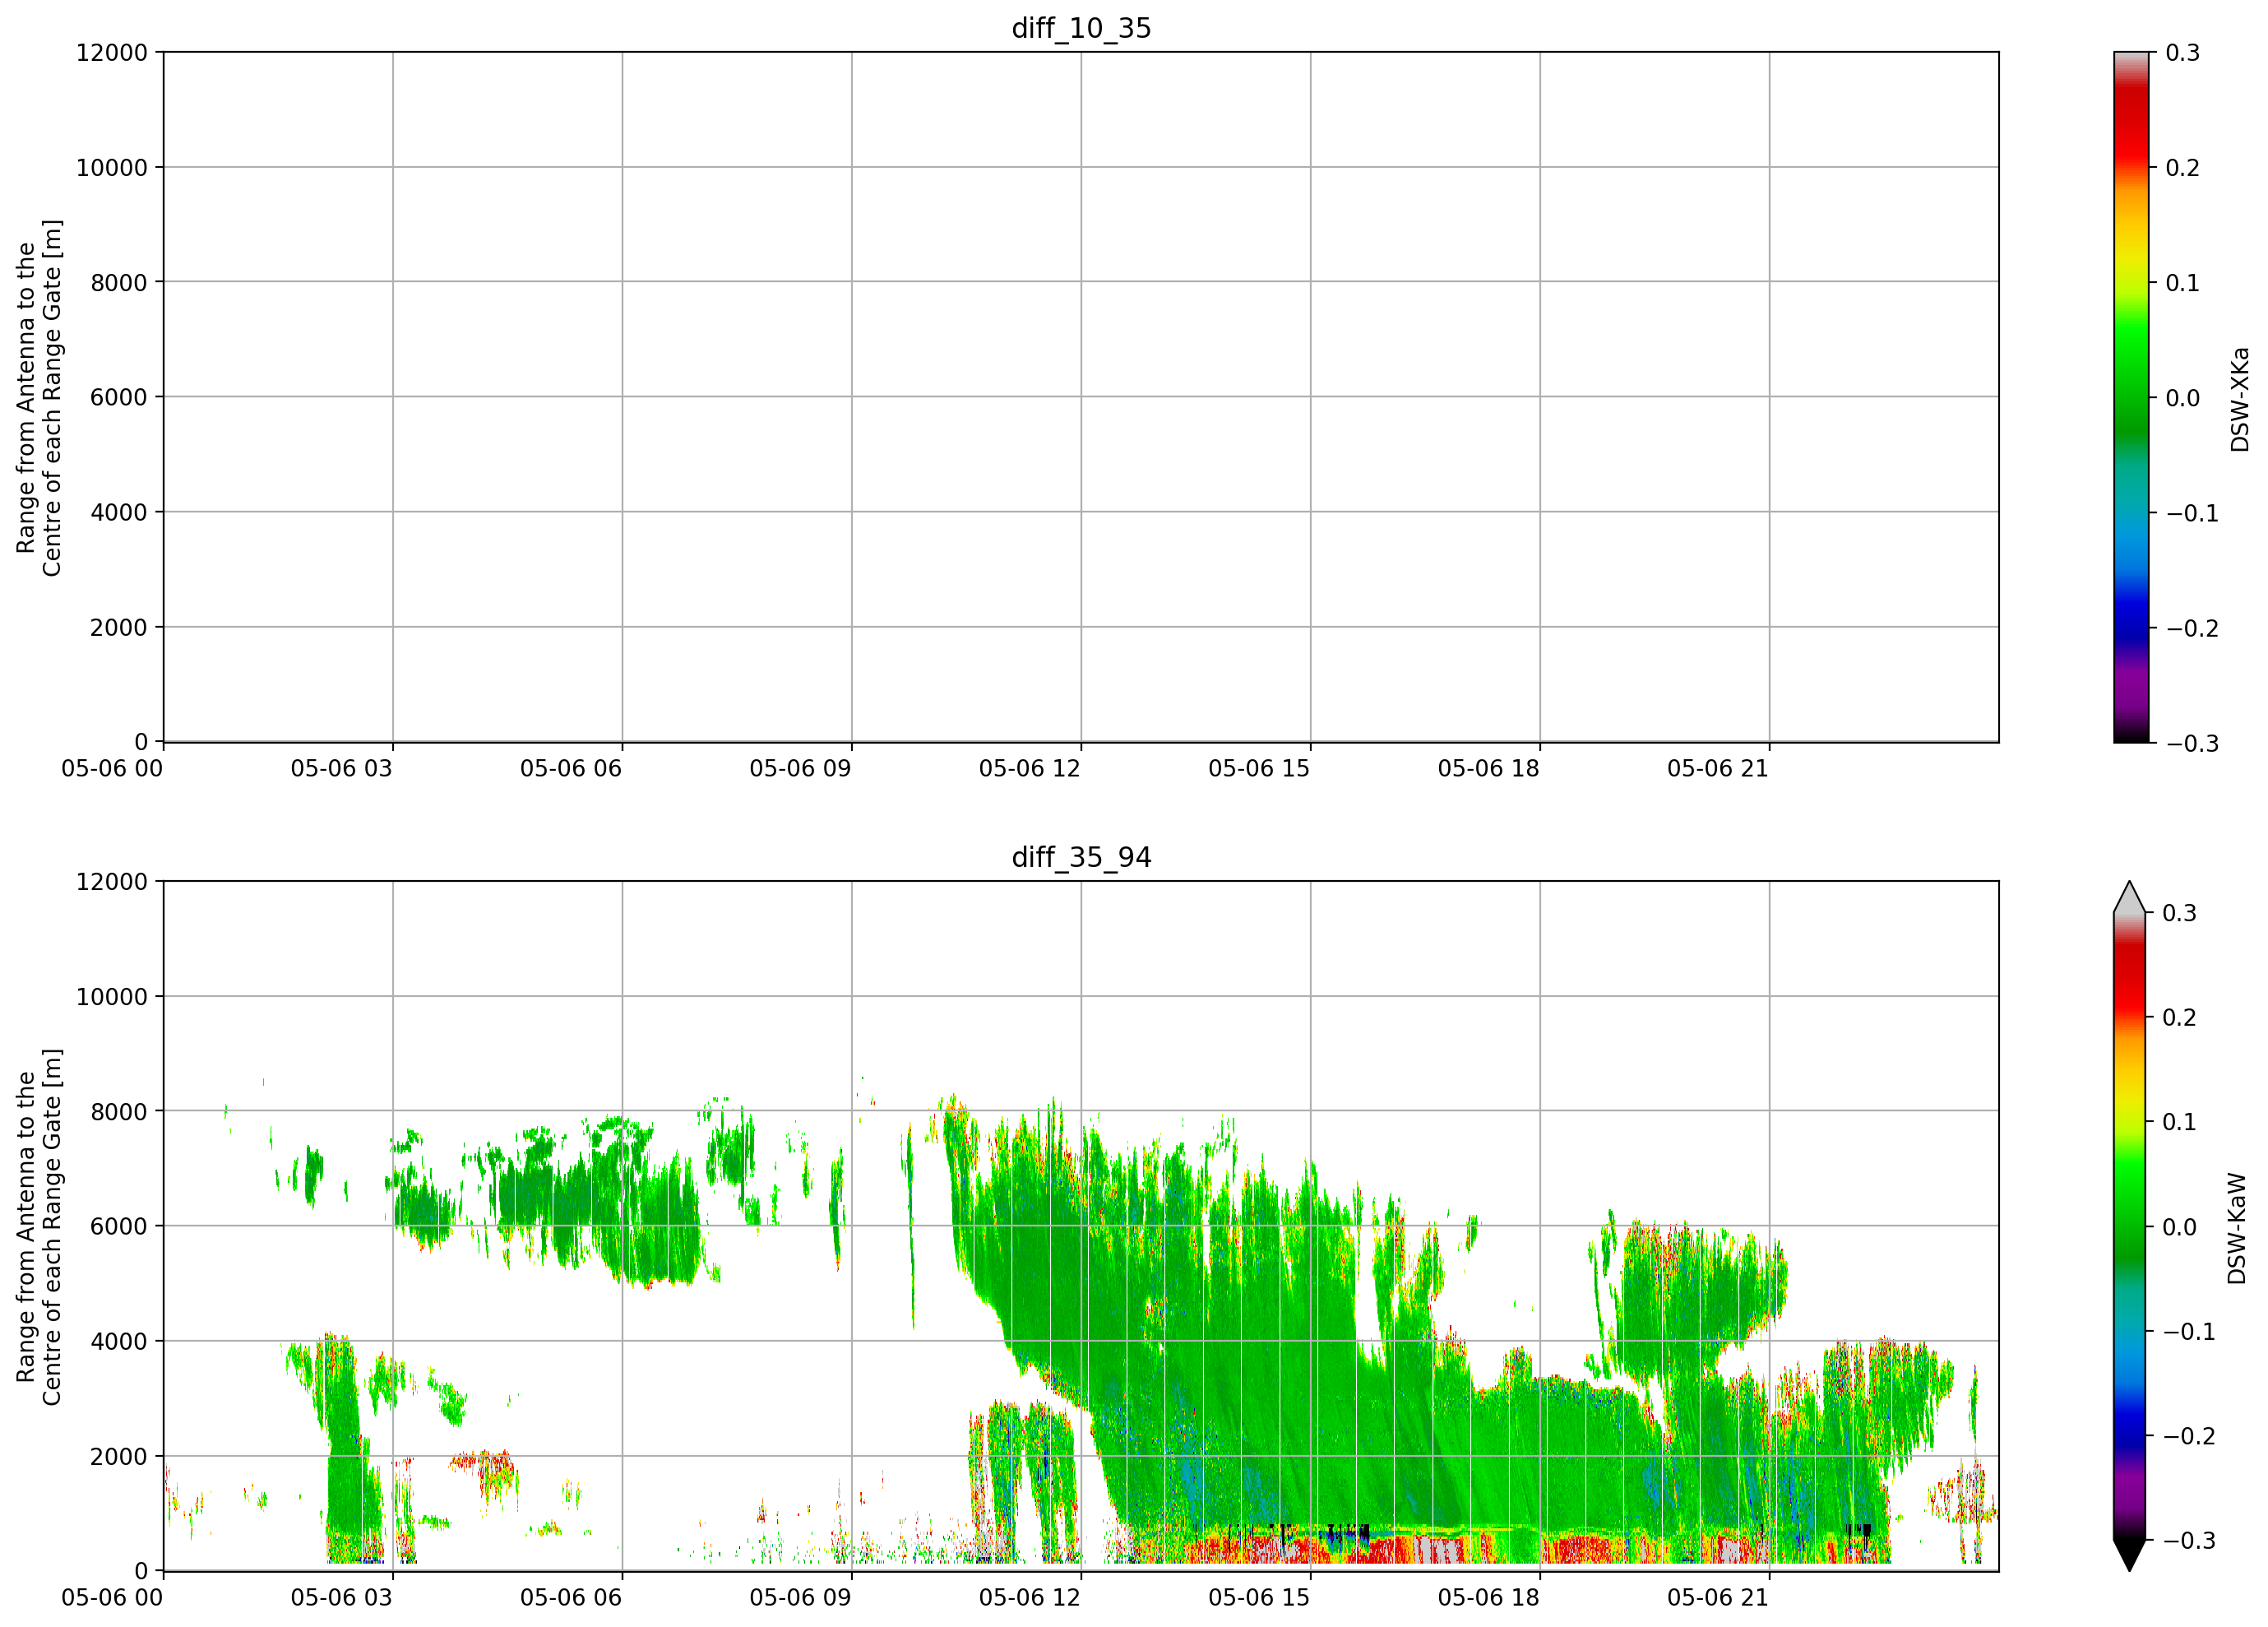
Task: Click '05-06 21' x-tick under diff_10_35 plot
Action: pos(1718,768)
